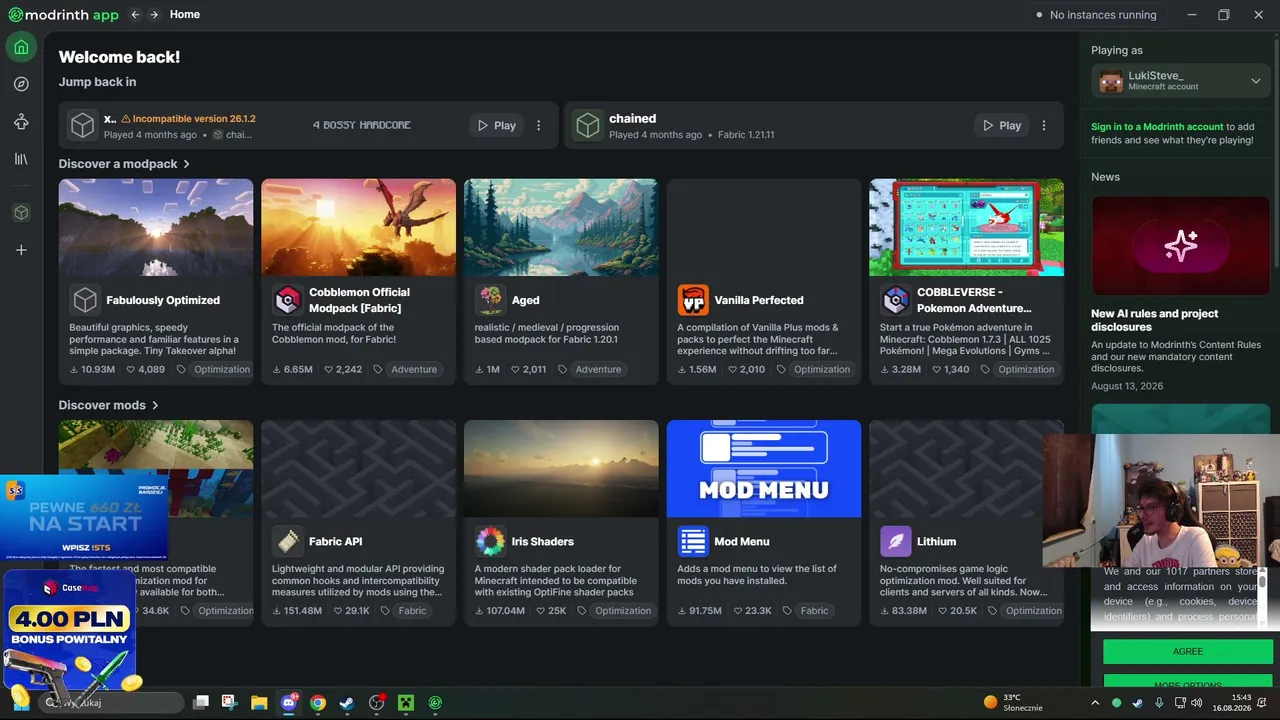Open the three-dot menu for chained instance
This screenshot has width=1280, height=720.
coord(1044,125)
